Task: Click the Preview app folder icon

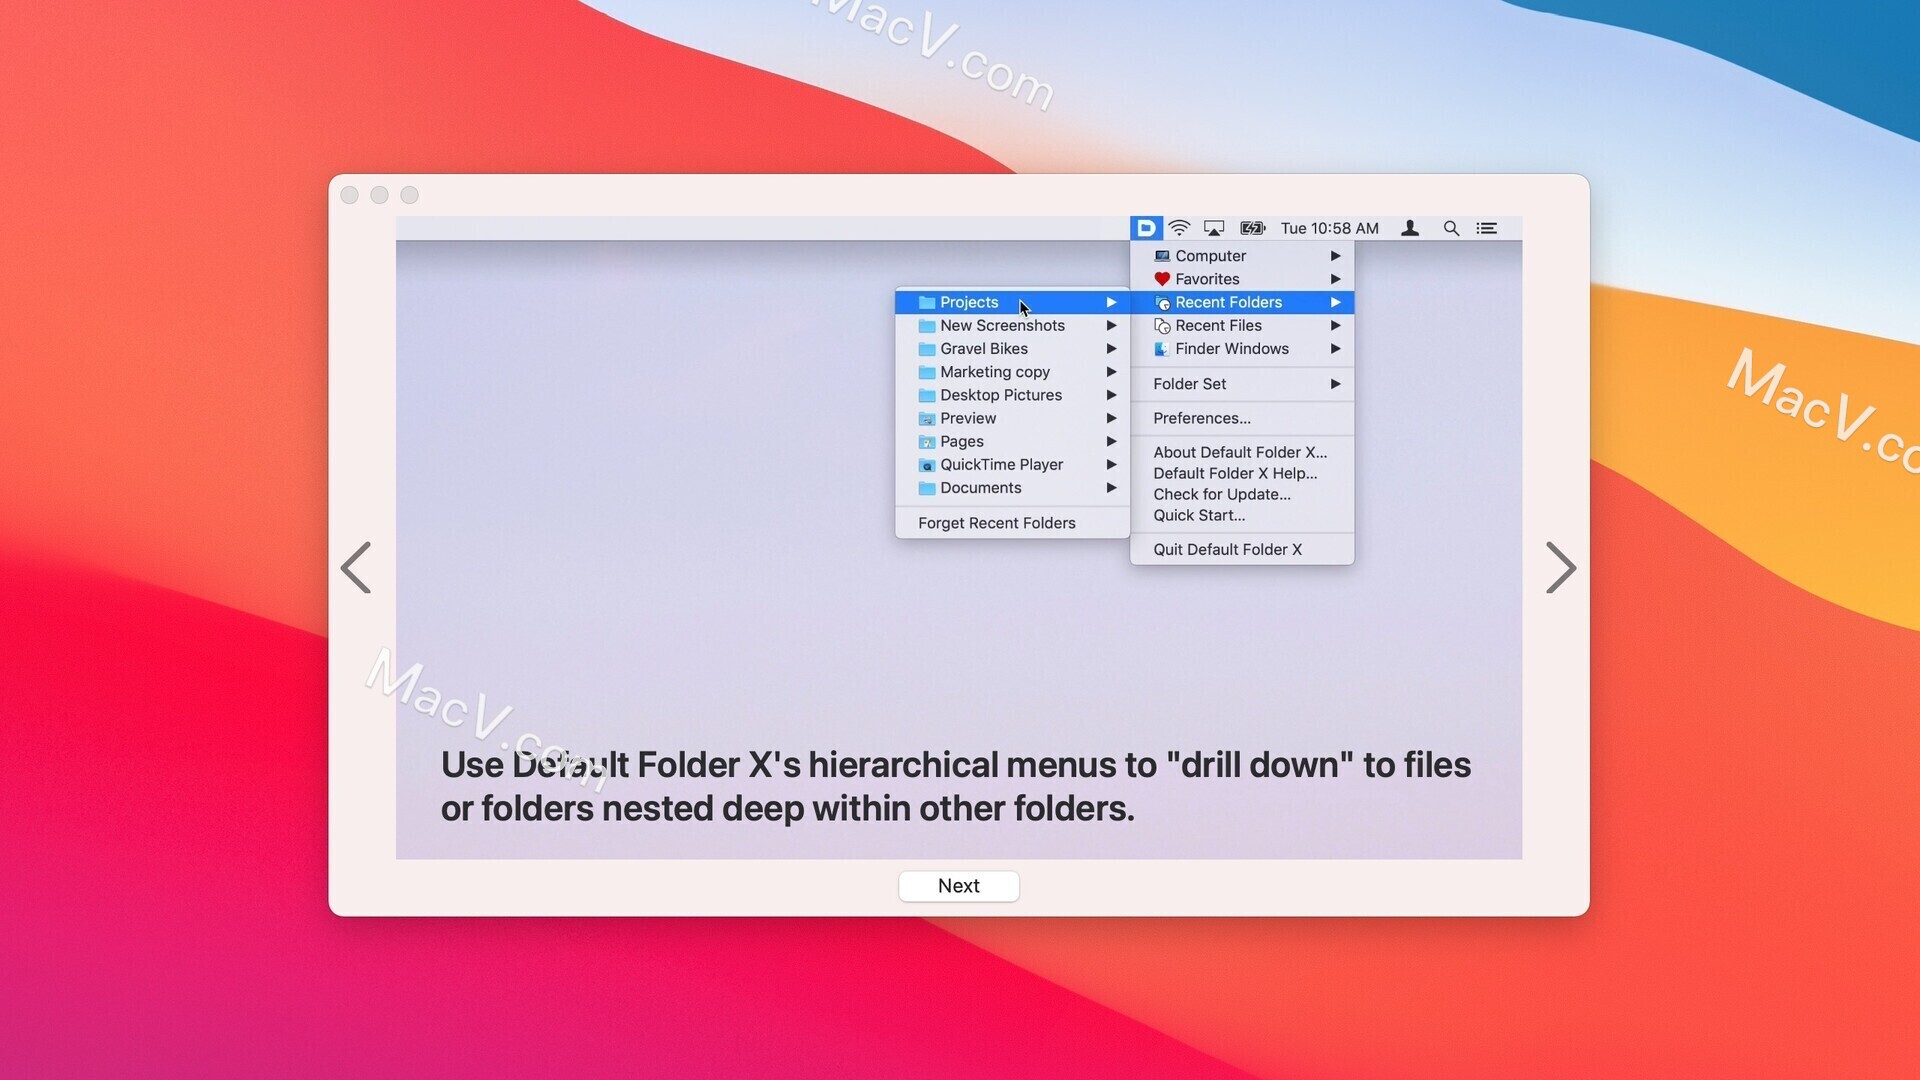Action: coord(927,418)
